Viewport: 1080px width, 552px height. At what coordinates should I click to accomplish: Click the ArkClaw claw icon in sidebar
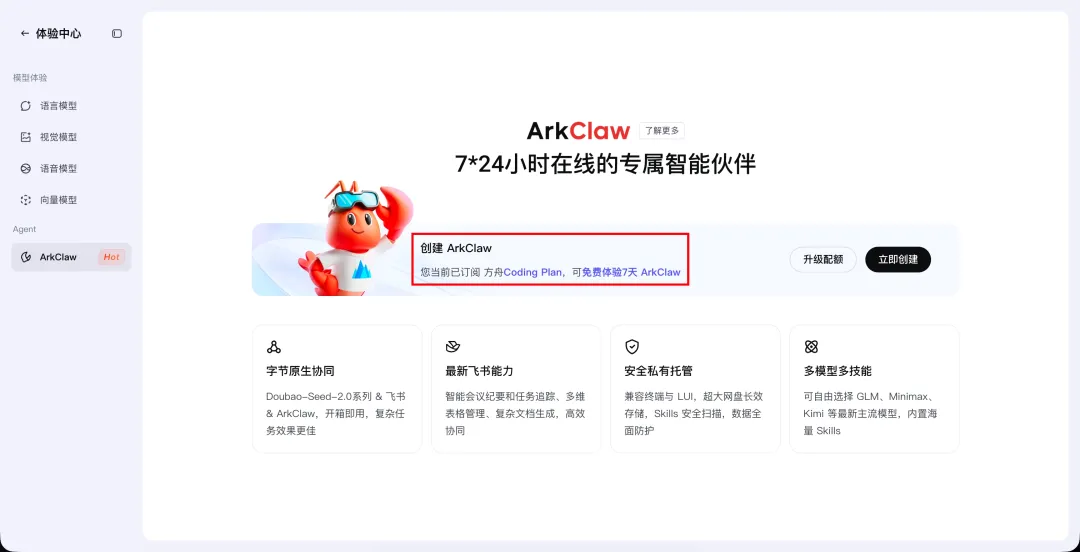coord(26,257)
